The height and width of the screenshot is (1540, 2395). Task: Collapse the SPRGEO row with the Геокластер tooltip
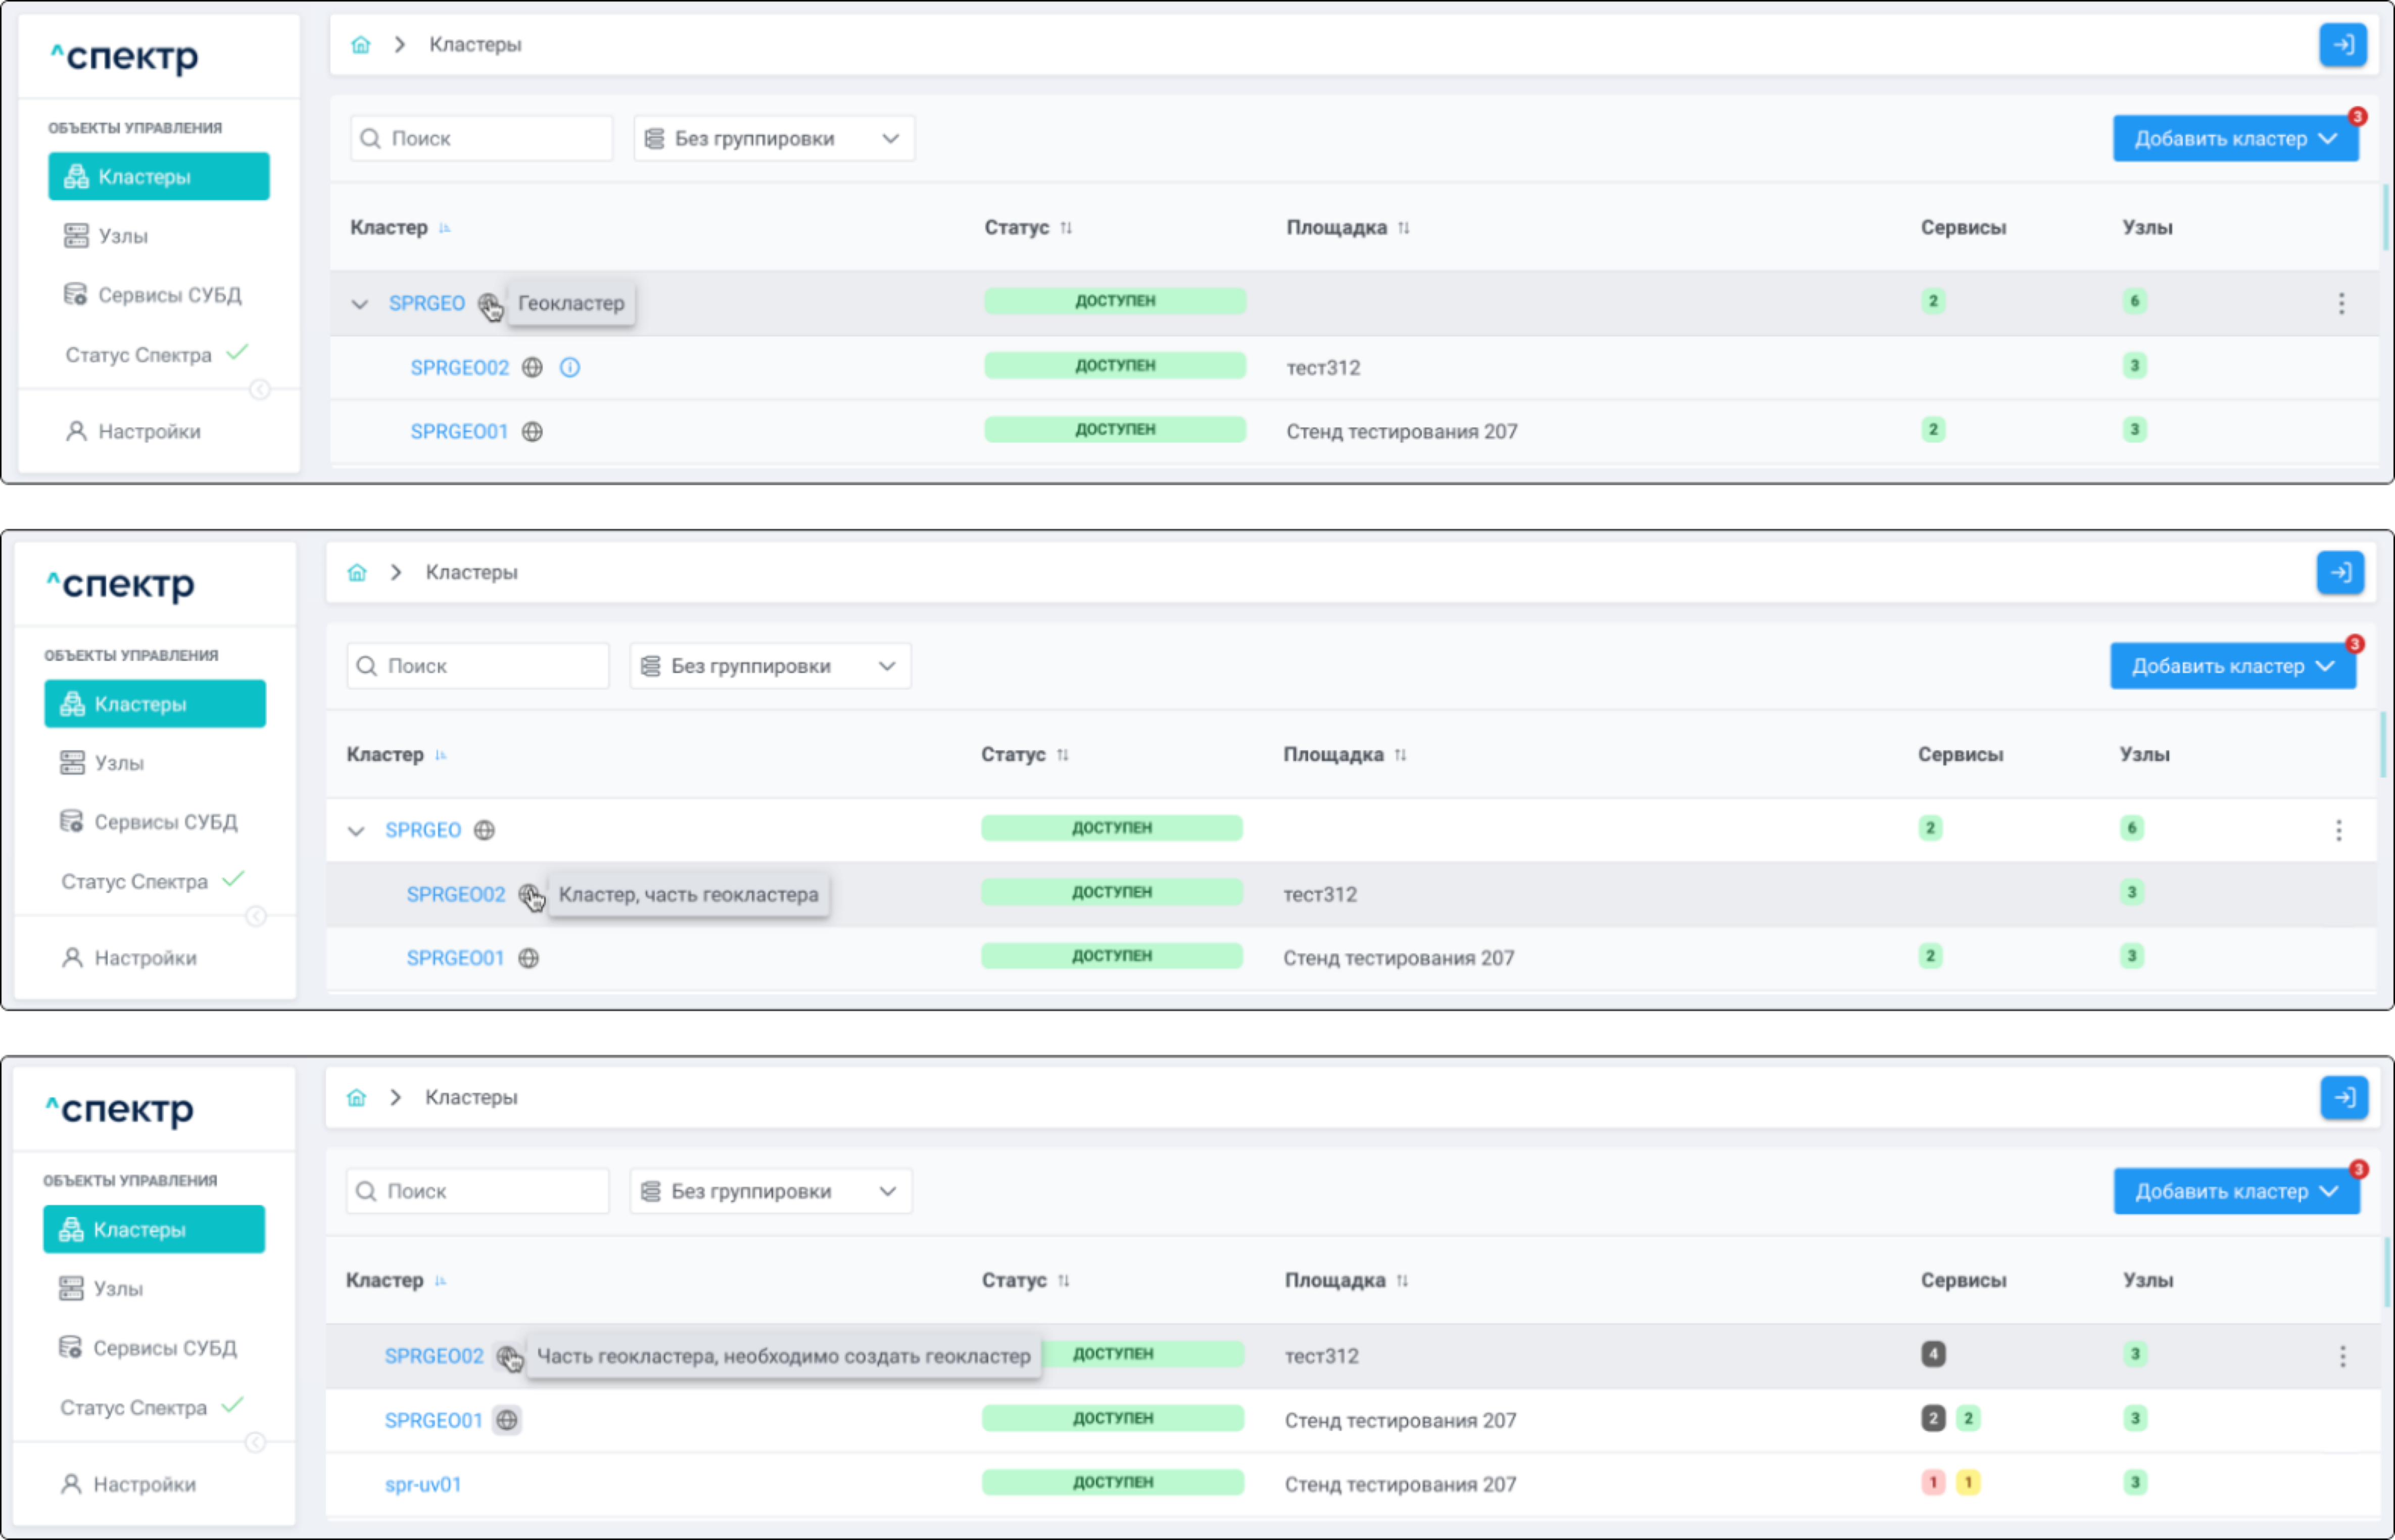click(x=360, y=304)
